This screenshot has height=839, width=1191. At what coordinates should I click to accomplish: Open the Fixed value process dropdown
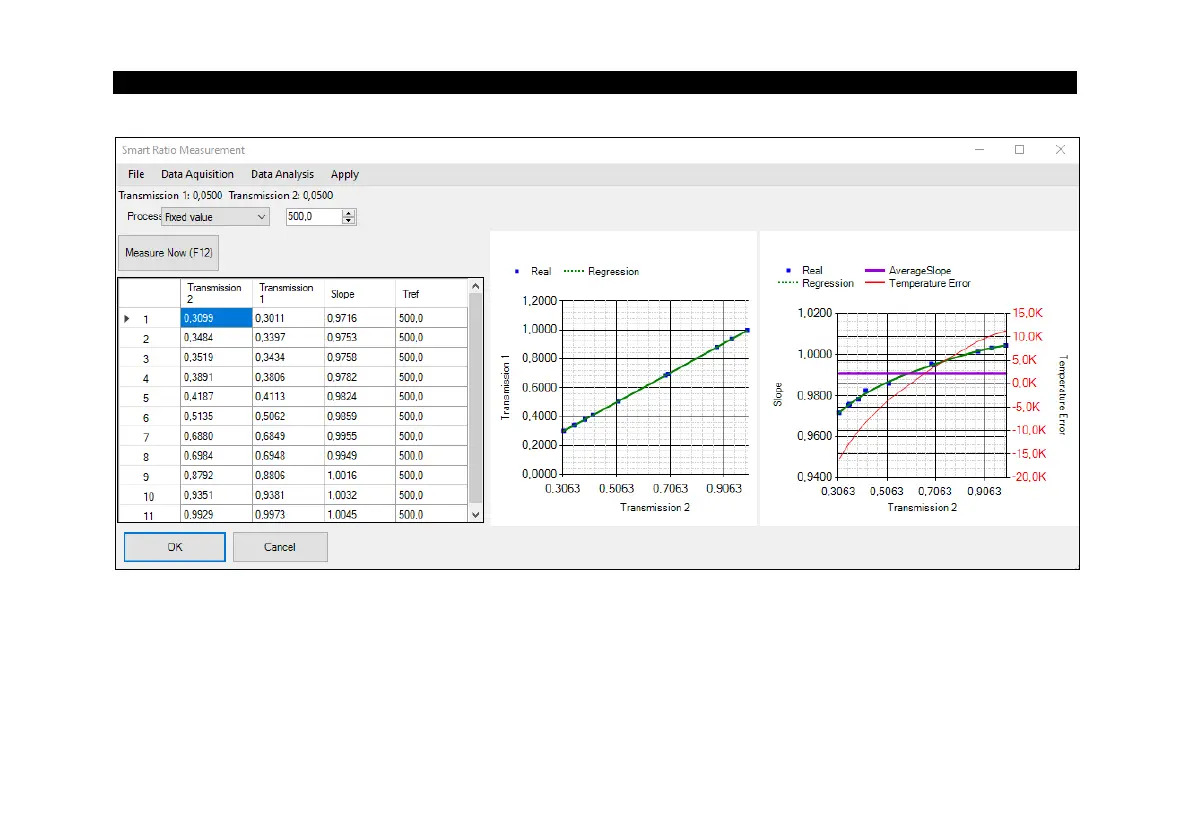(x=216, y=217)
